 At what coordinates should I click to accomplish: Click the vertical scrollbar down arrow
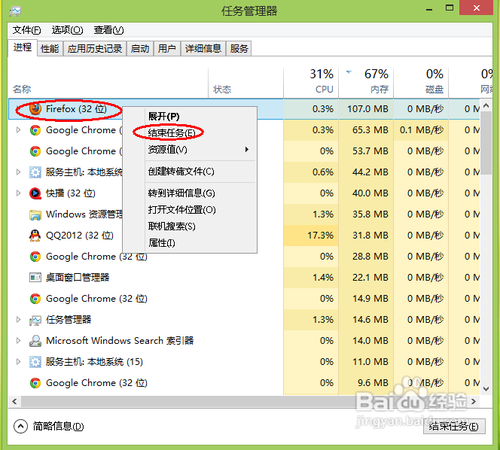point(486,389)
